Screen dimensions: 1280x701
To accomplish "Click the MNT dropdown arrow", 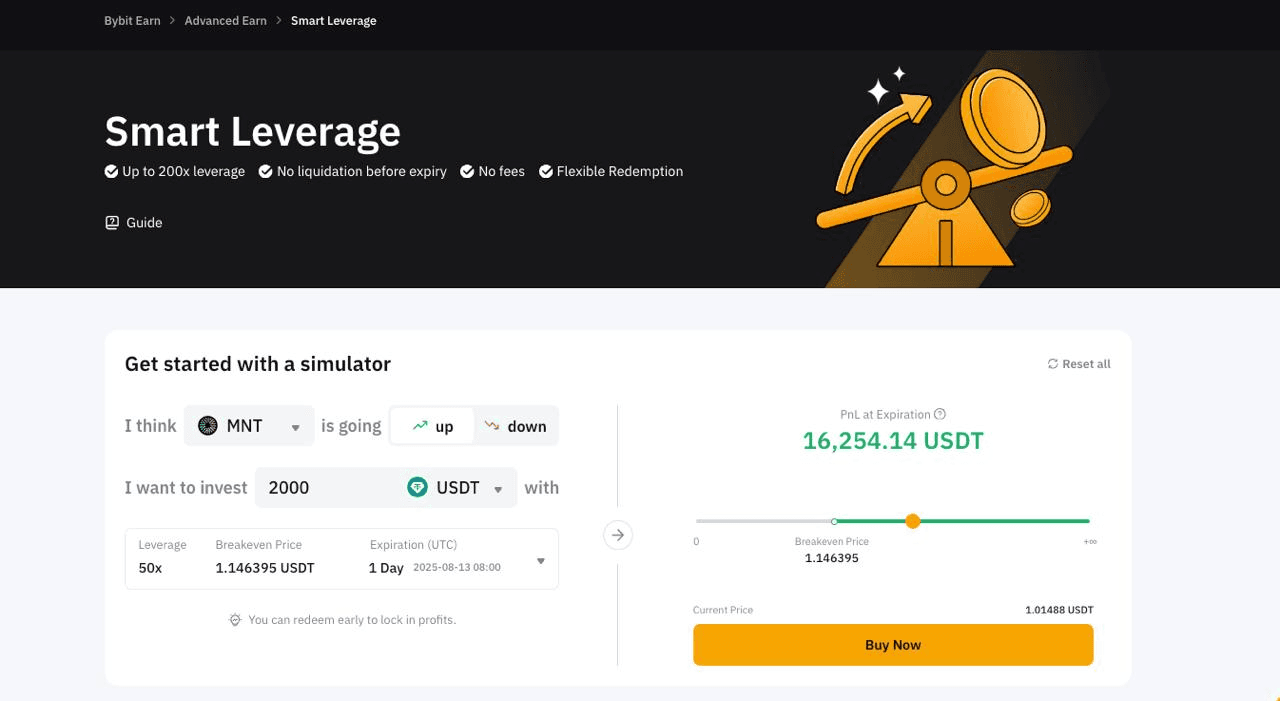I will tap(295, 428).
